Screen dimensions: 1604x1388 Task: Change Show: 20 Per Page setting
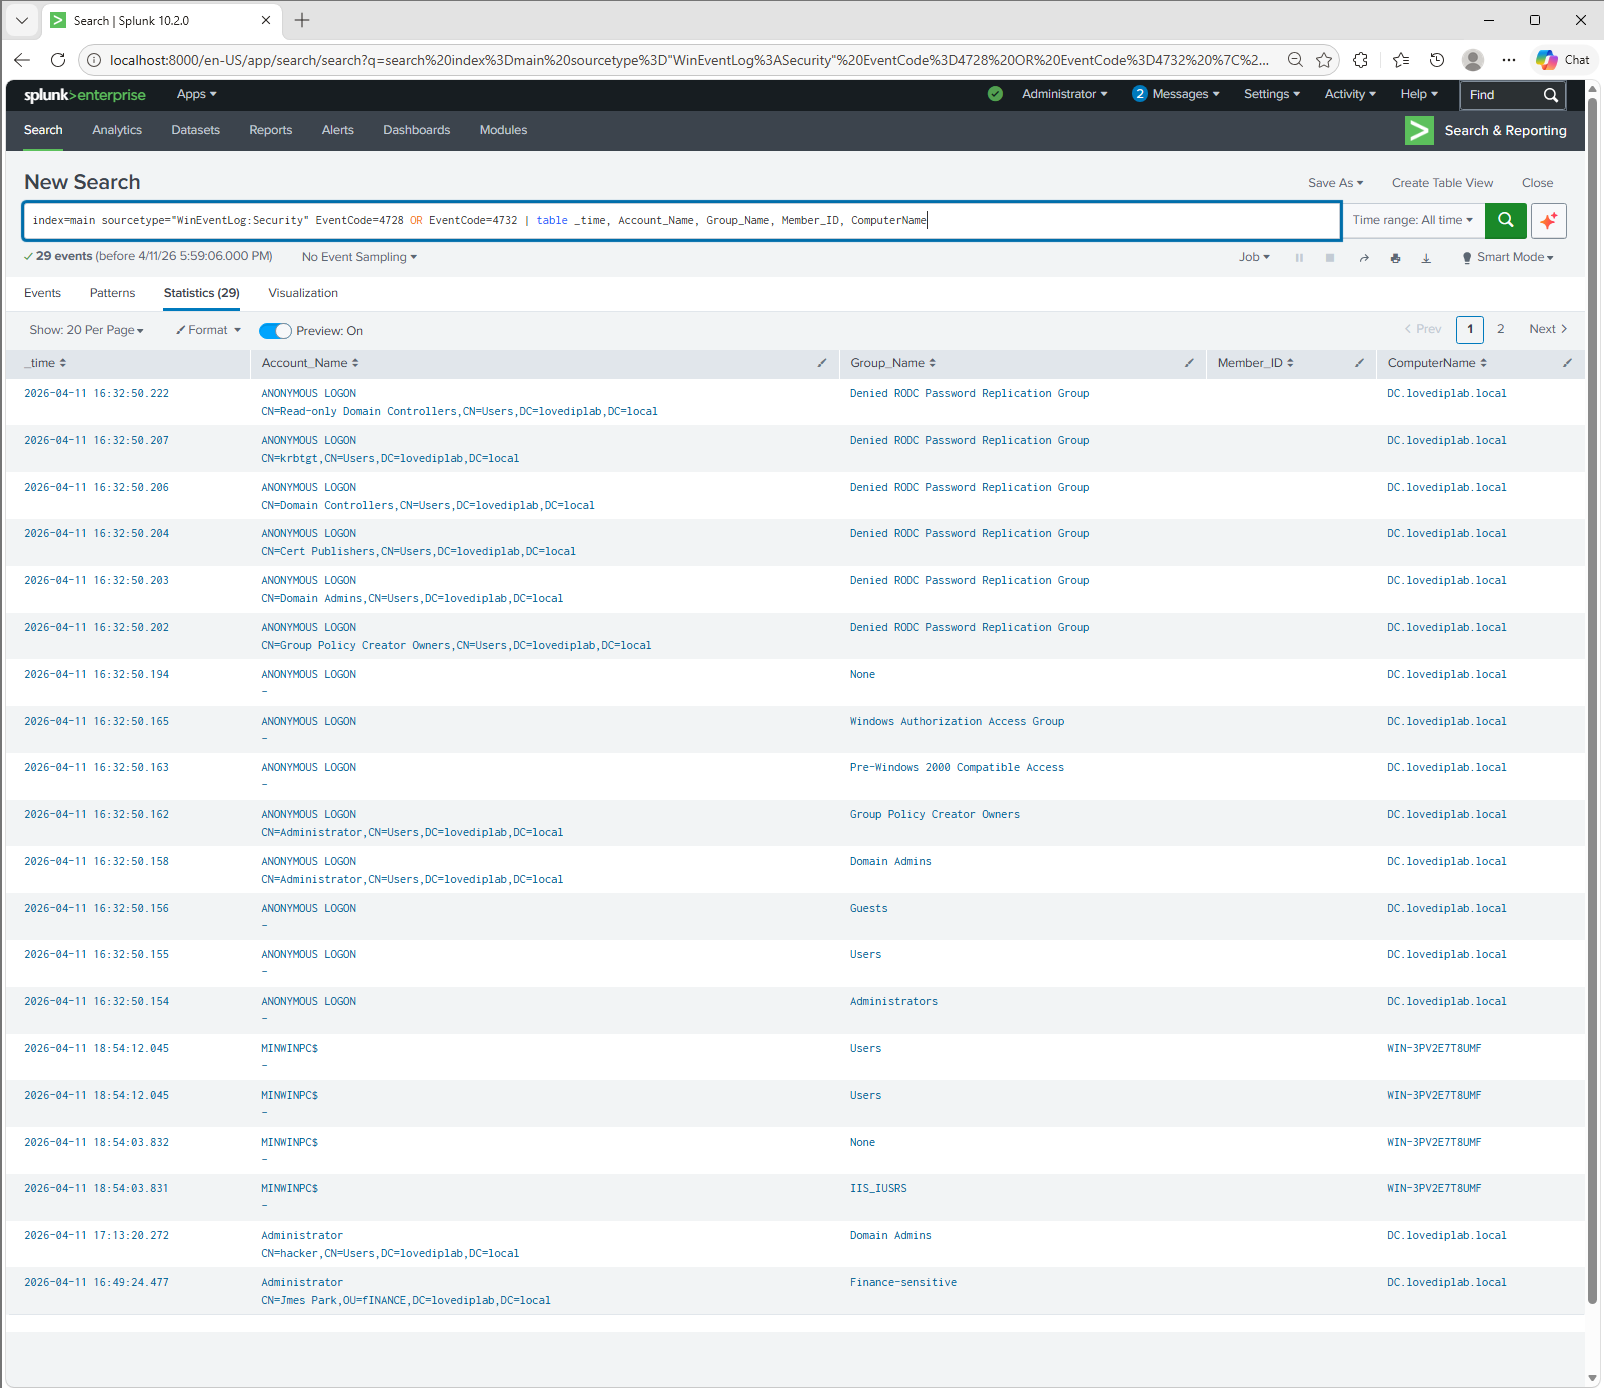[86, 330]
